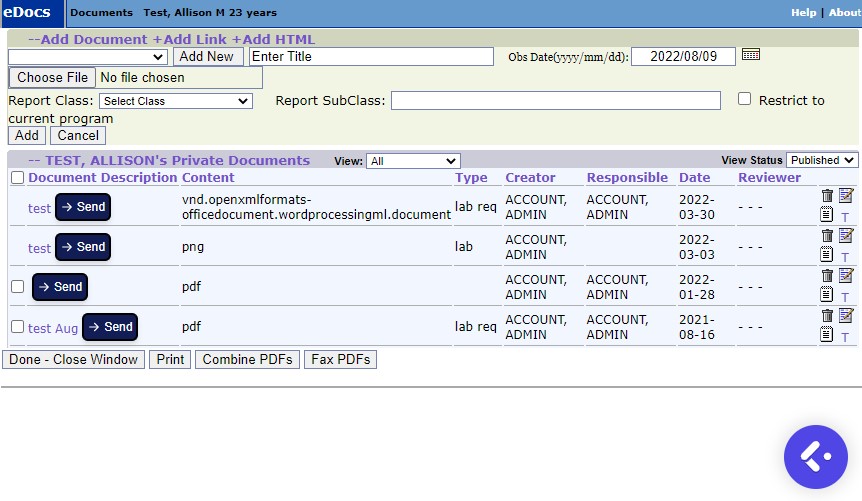Open the Report Class dropdown
The width and height of the screenshot is (862, 501).
(x=175, y=101)
